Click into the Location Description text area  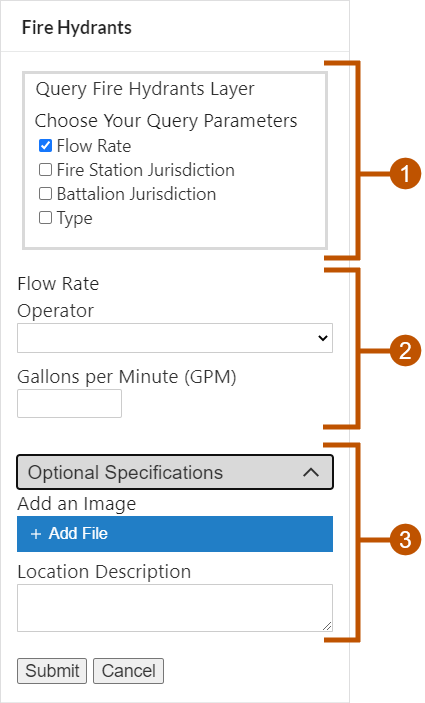(x=175, y=608)
